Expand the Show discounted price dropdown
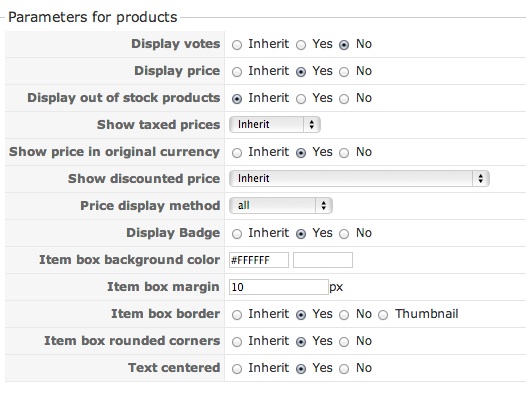526x407 pixels. (x=359, y=179)
